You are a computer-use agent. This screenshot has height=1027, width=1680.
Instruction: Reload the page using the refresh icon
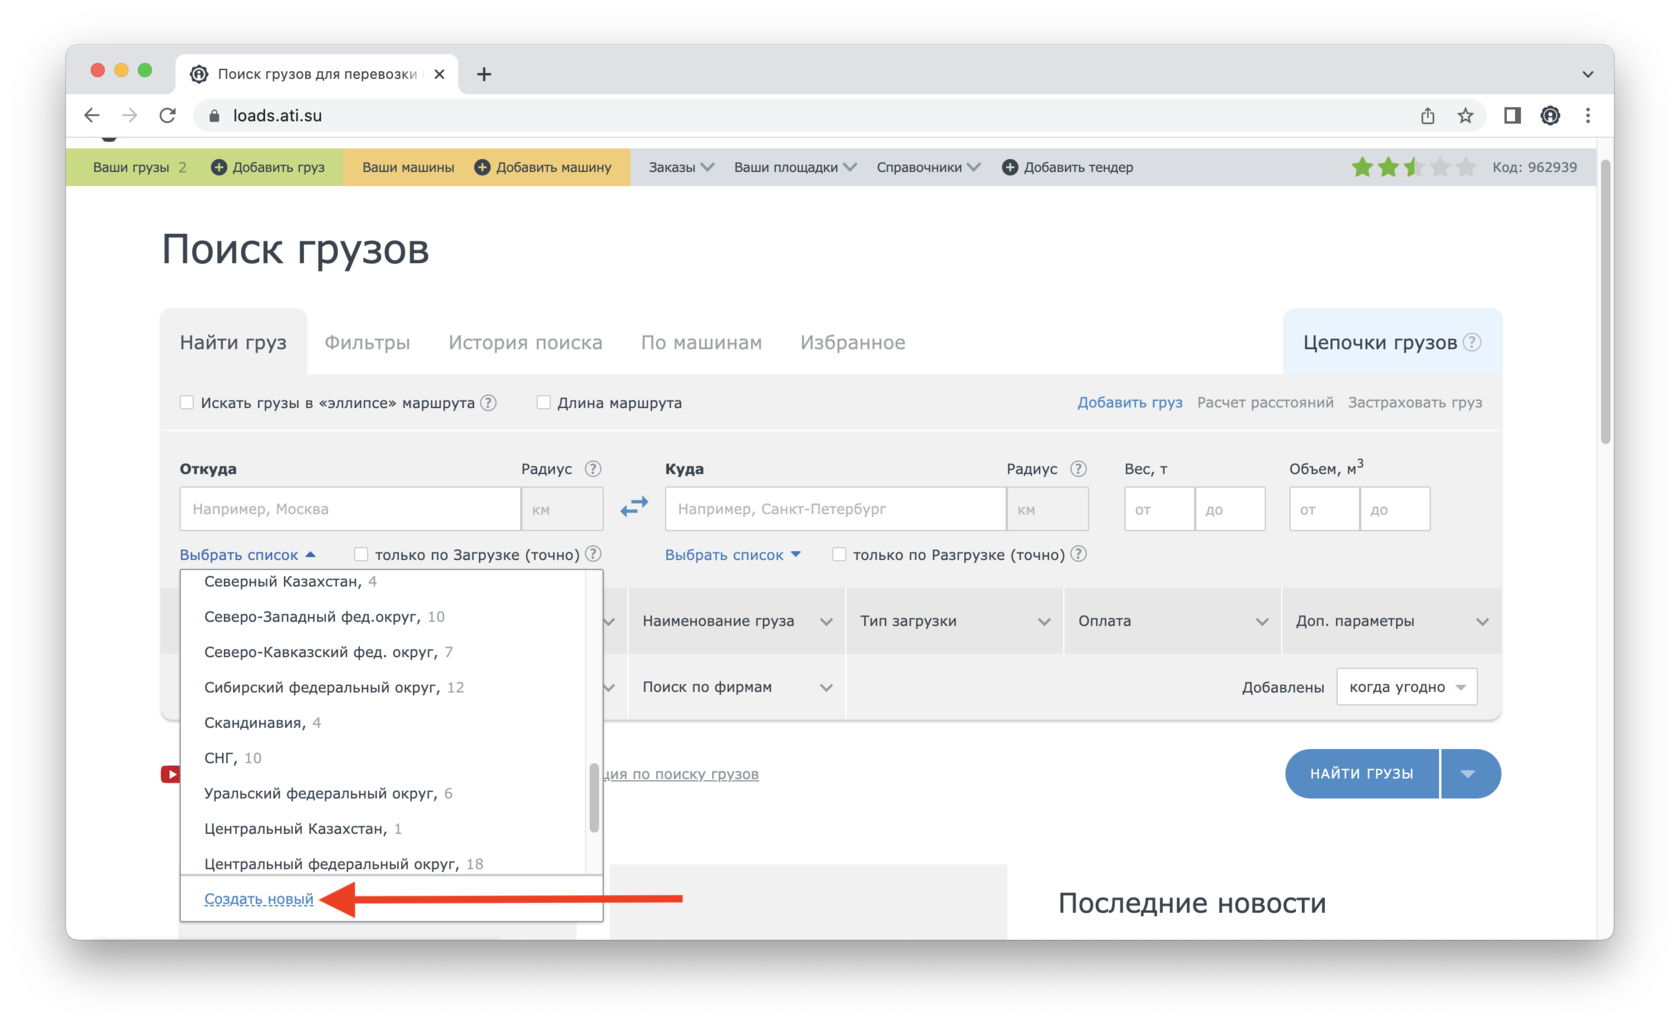click(168, 116)
